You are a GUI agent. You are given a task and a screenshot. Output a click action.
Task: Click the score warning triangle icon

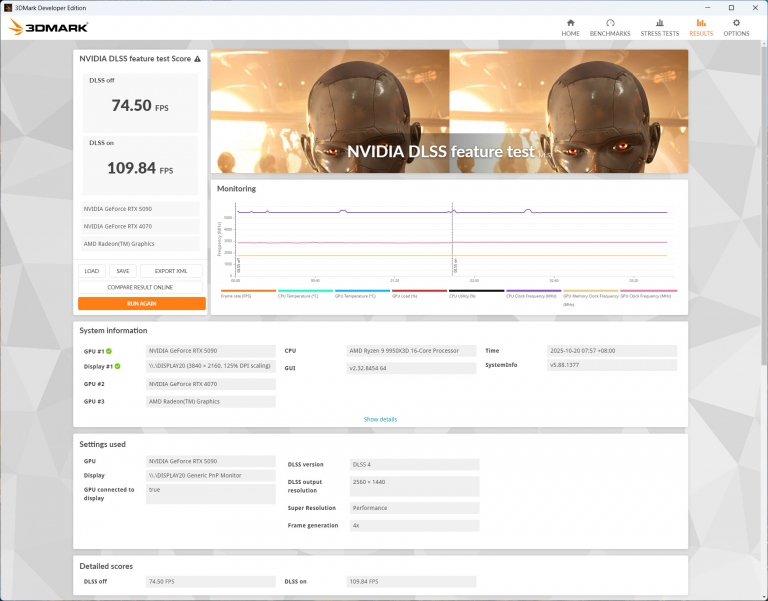pos(197,59)
